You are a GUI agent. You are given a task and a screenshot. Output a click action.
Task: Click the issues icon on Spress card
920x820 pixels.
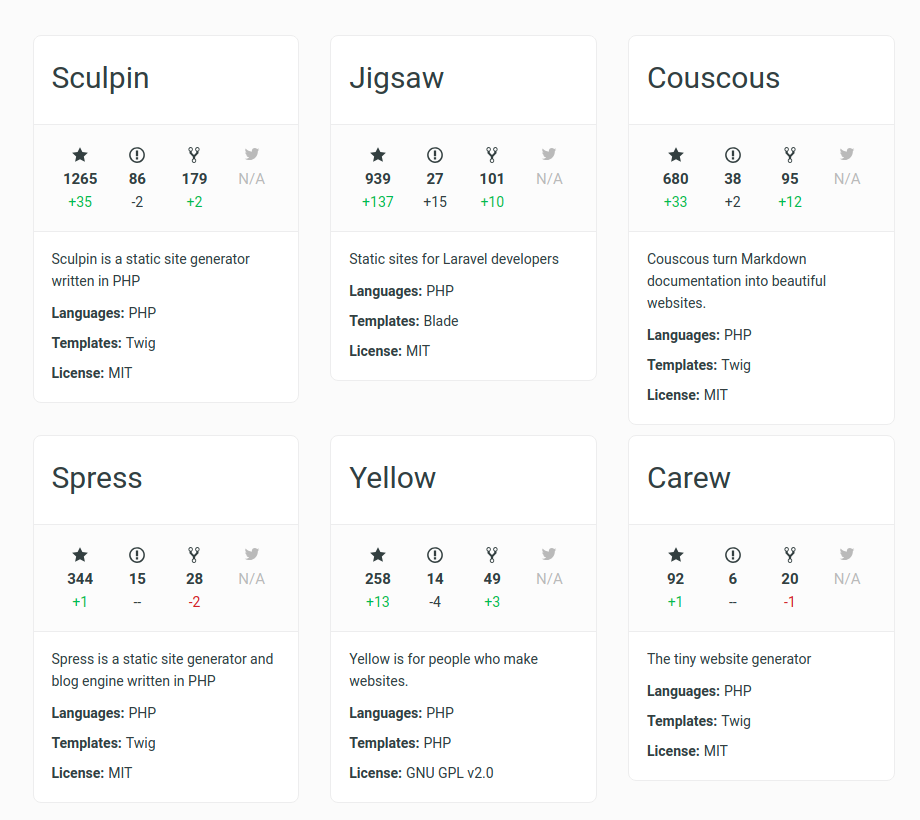point(137,555)
